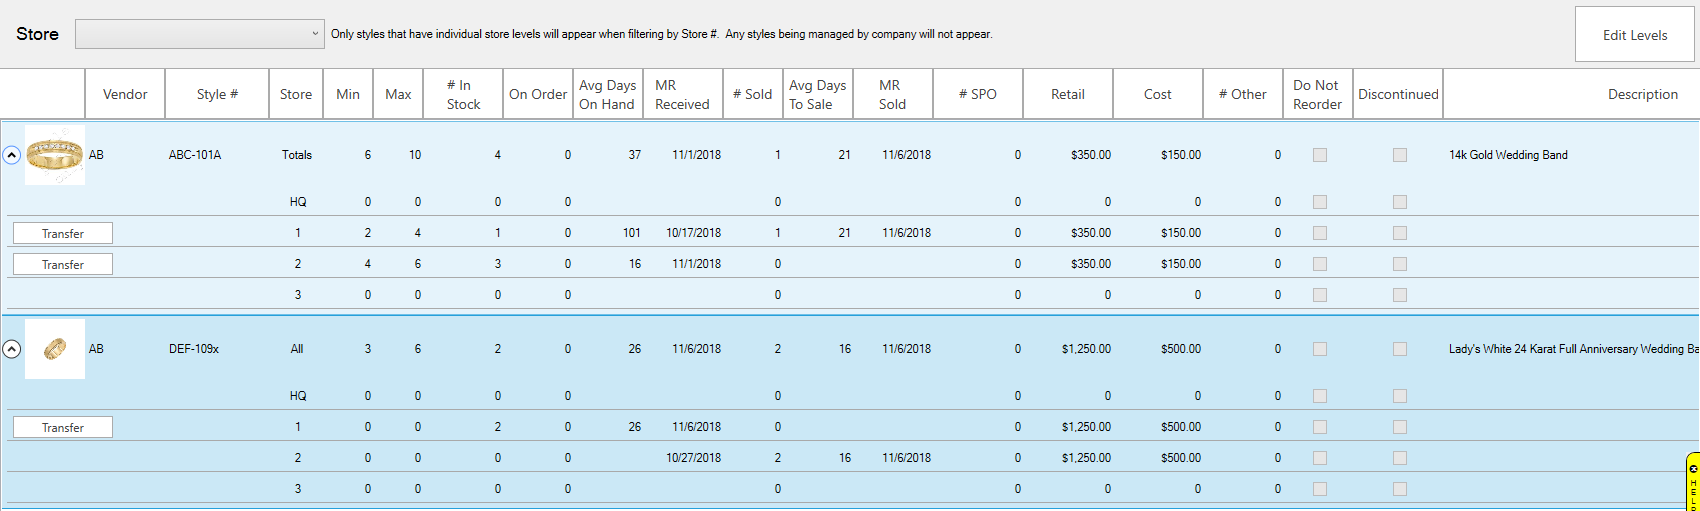Viewport: 1700px width, 511px height.
Task: Click Transfer for ABC-101A store 1
Action: click(x=63, y=233)
